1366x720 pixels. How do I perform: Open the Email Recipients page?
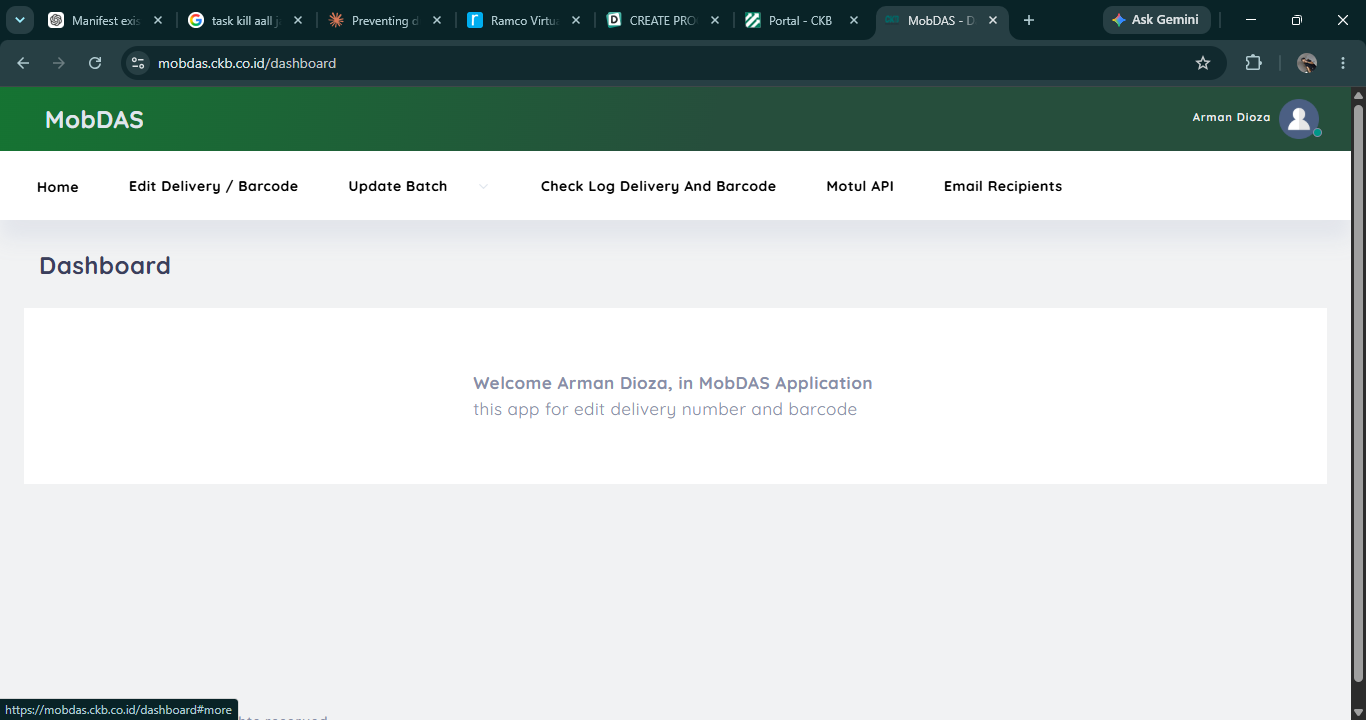tap(1003, 186)
